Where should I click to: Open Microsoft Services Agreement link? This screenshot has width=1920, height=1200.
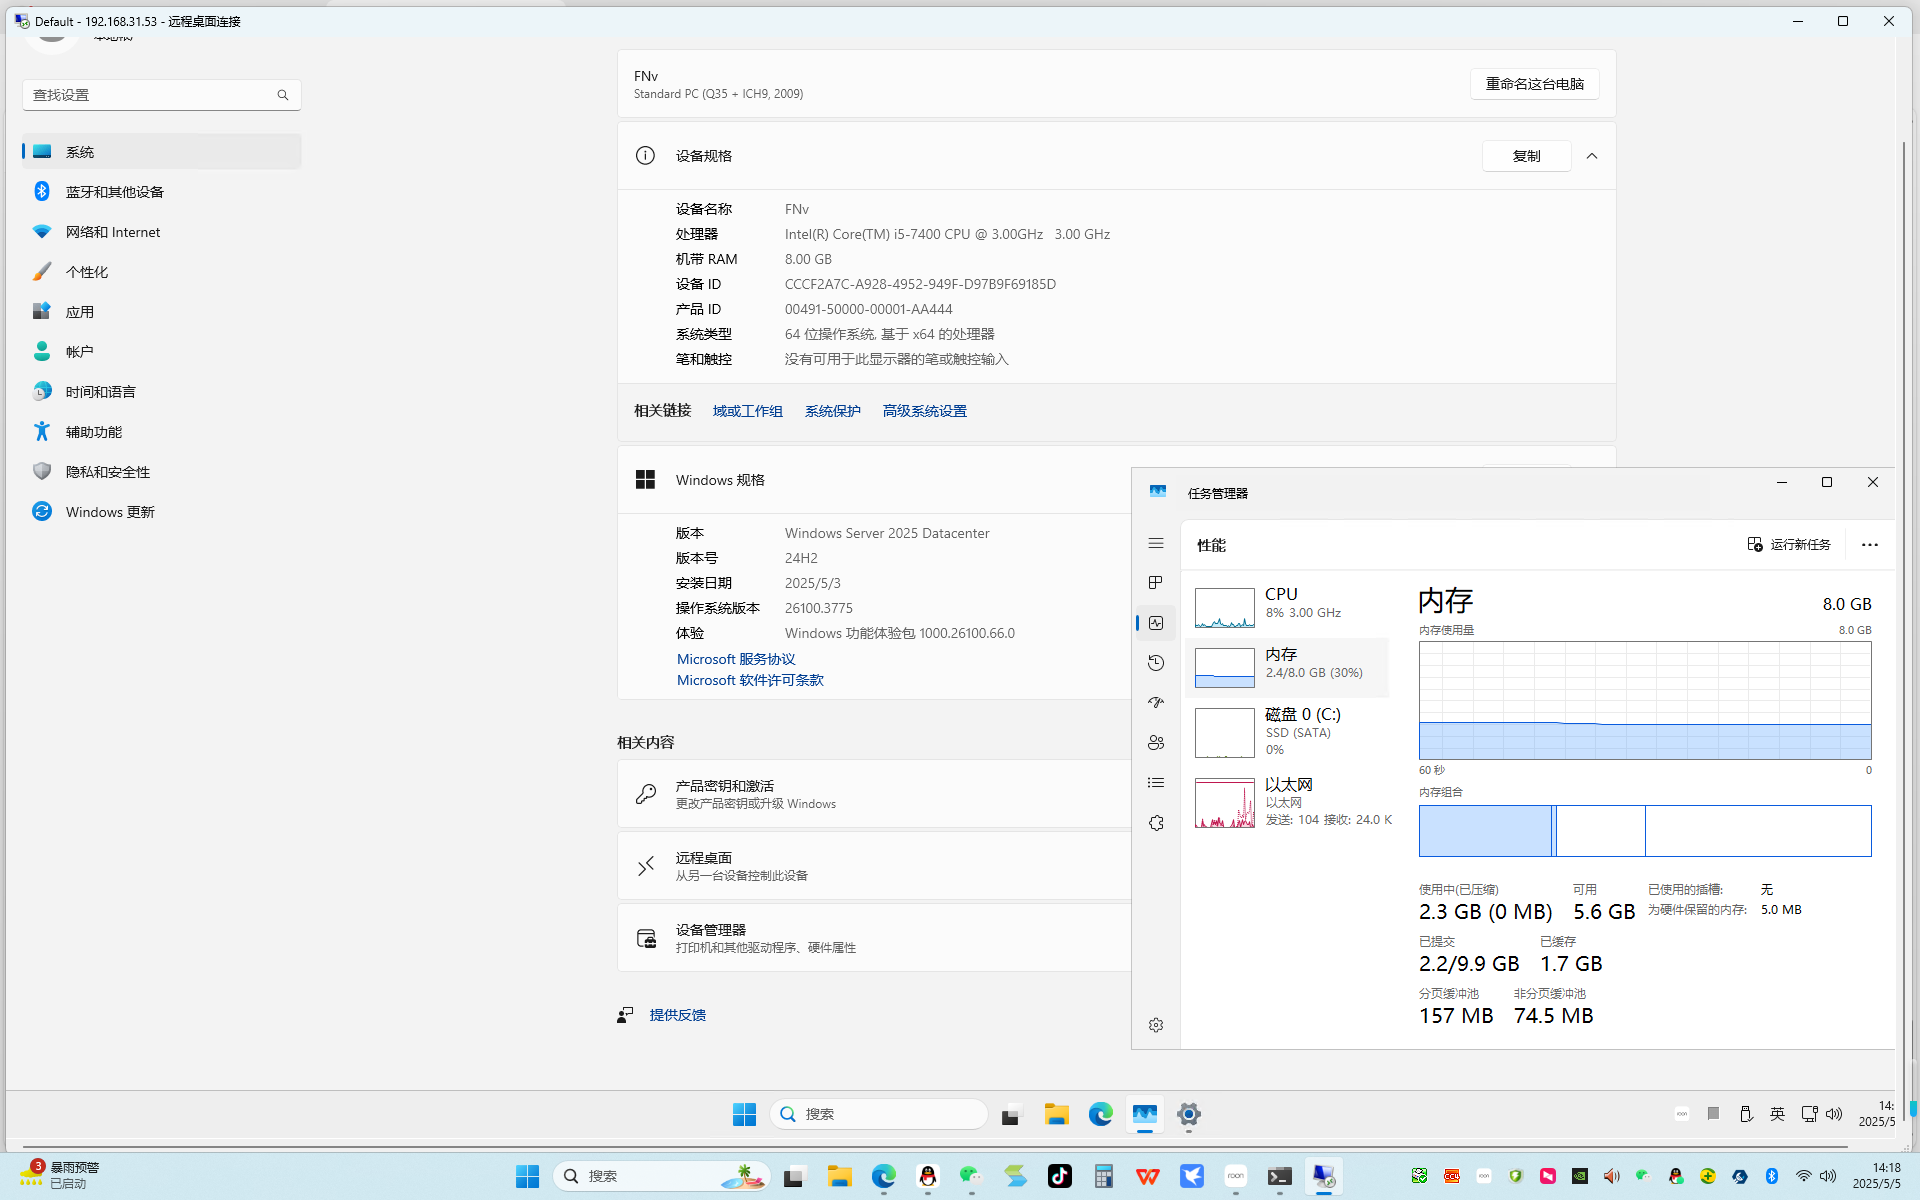click(736, 659)
